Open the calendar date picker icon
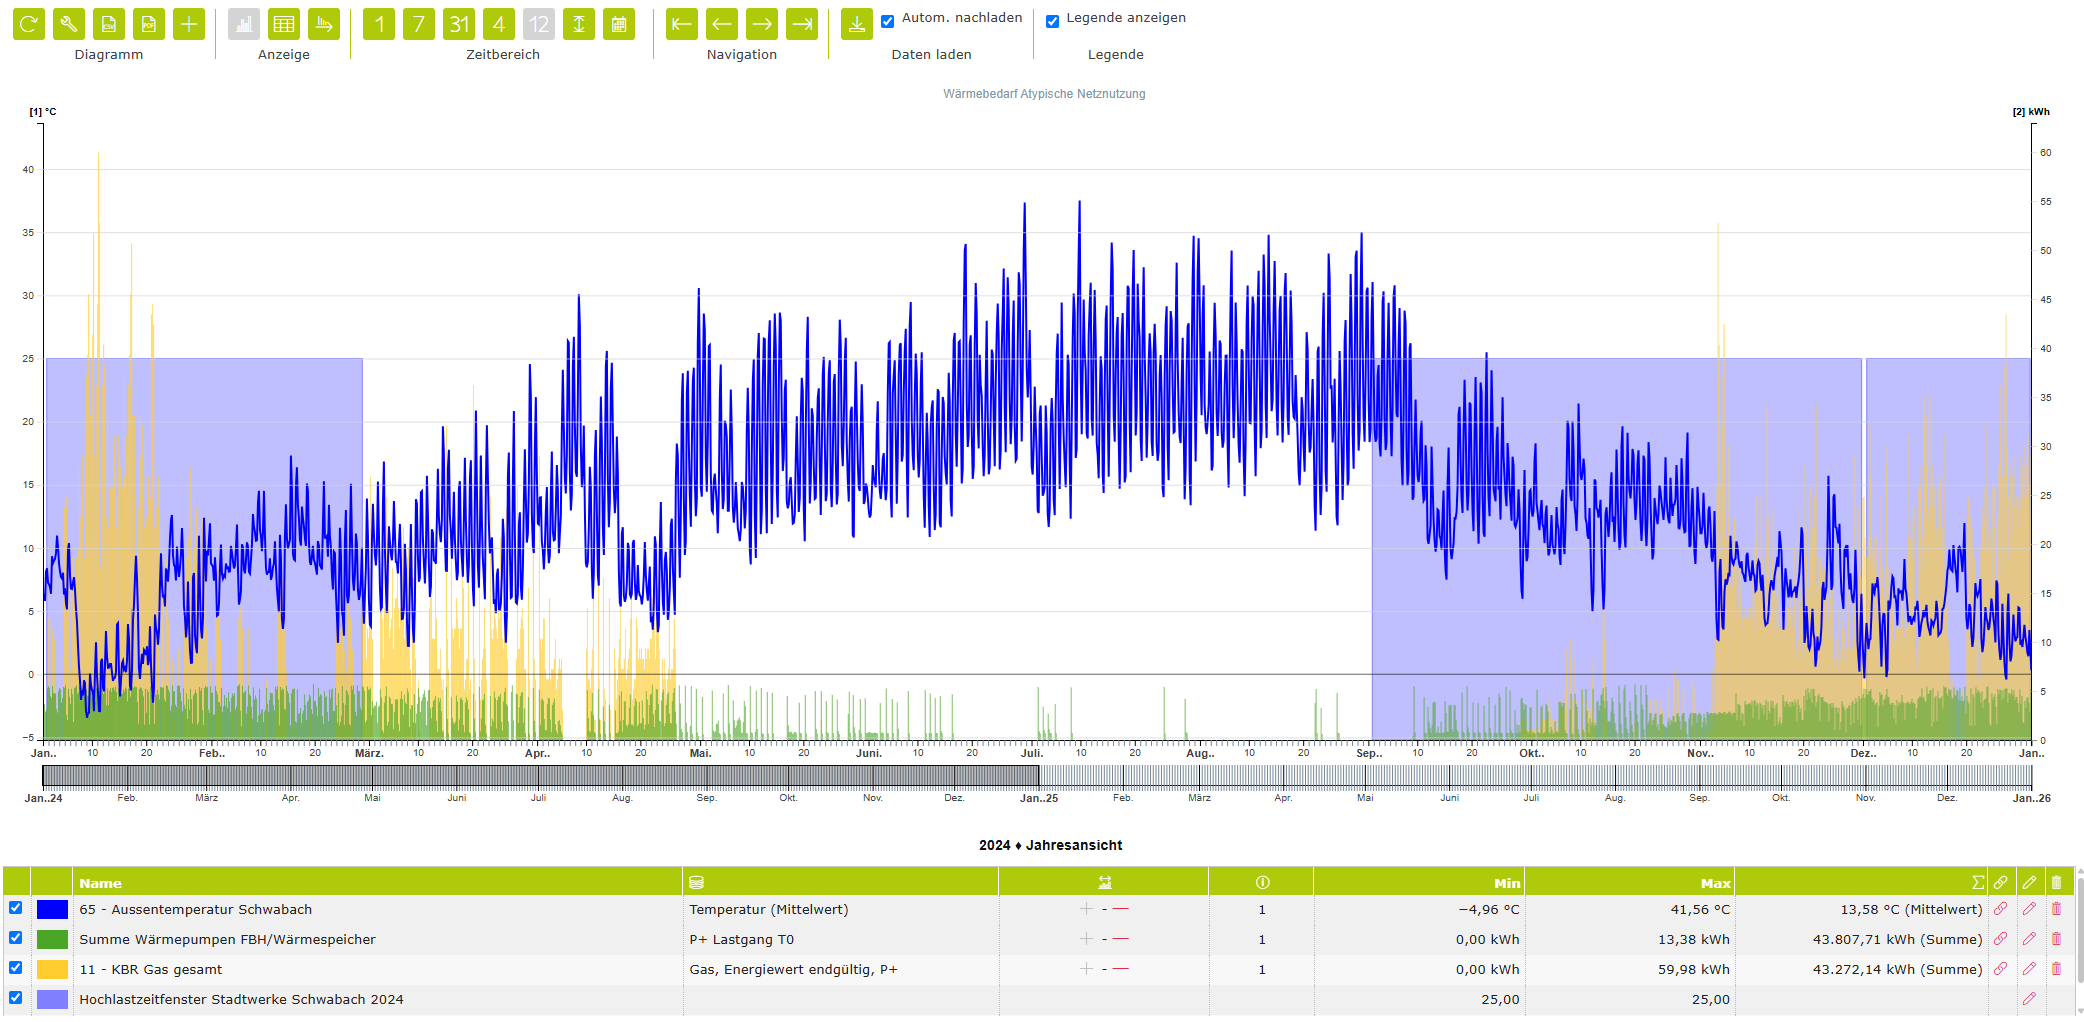The image size is (2084, 1022). [x=619, y=24]
